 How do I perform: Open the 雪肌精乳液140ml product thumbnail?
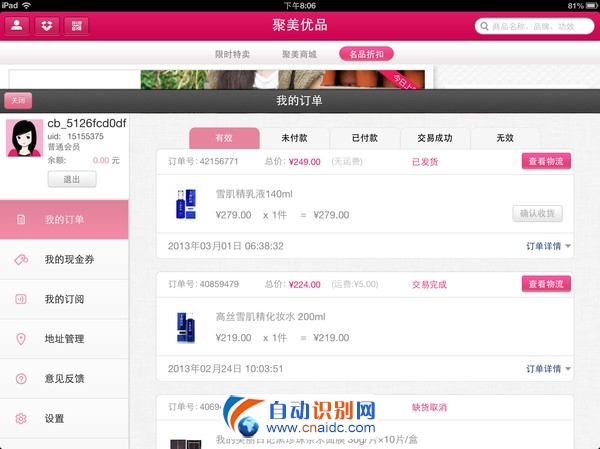click(x=186, y=204)
